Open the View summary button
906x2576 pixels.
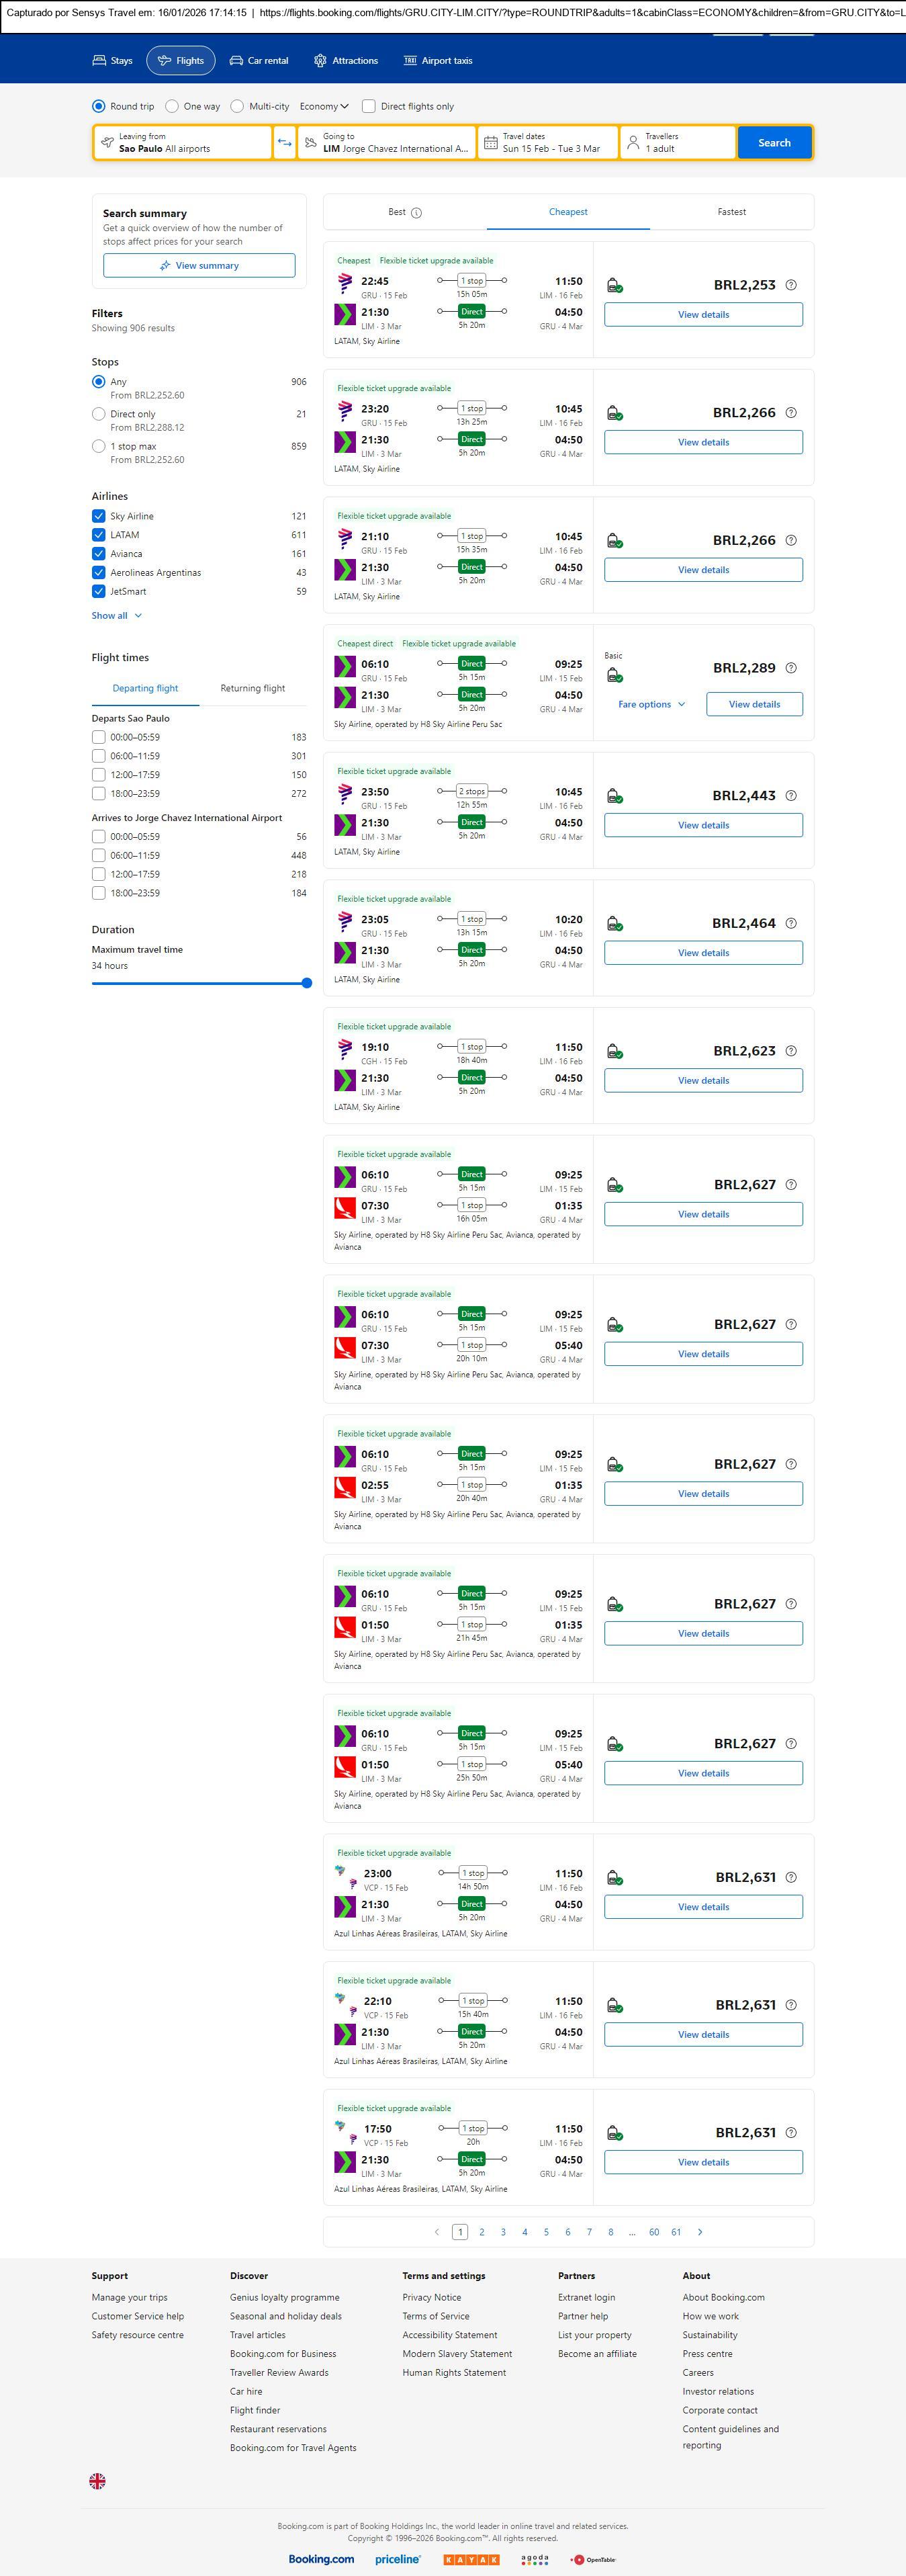tap(199, 266)
